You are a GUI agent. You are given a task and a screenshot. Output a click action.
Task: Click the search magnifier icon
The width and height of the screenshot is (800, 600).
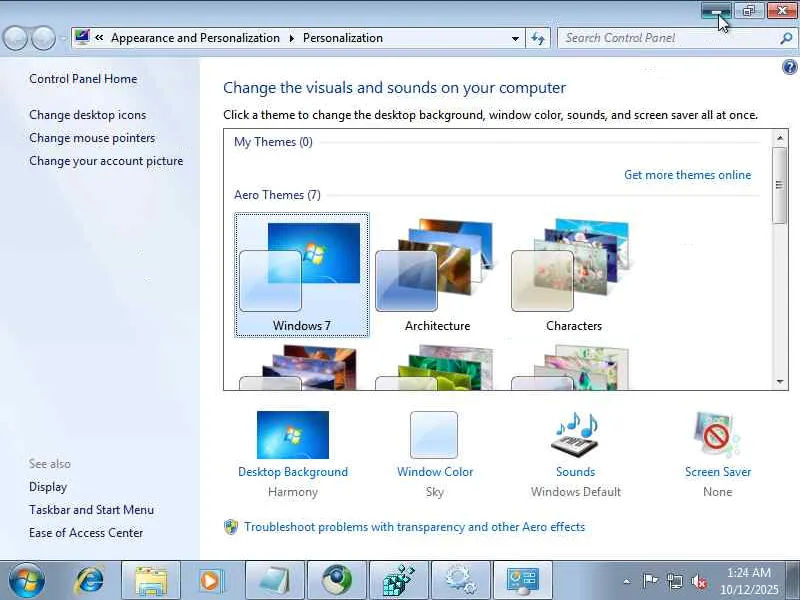click(786, 38)
